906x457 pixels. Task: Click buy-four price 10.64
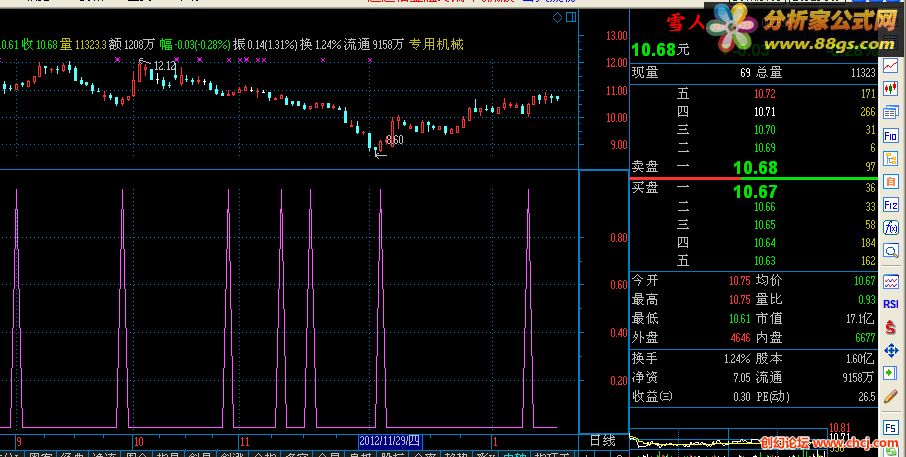[x=764, y=243]
